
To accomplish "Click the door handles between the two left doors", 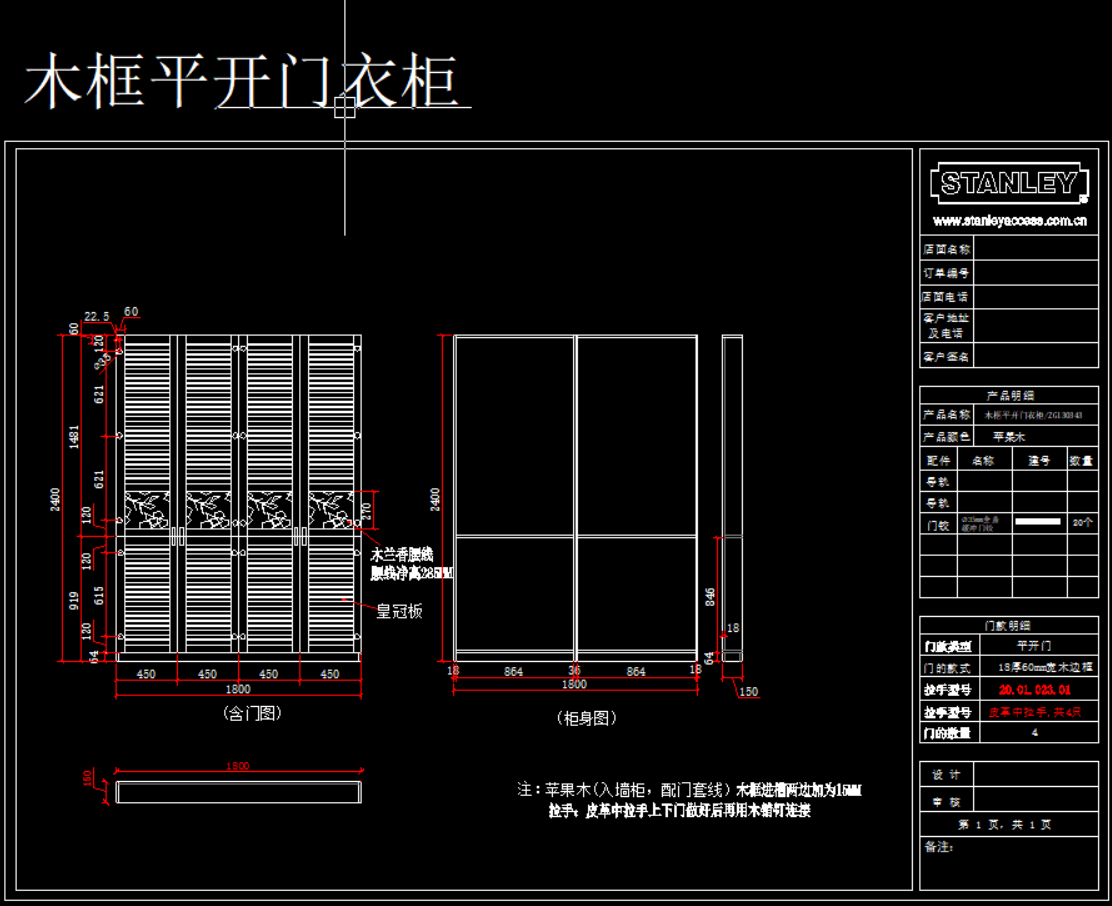I will click(178, 537).
